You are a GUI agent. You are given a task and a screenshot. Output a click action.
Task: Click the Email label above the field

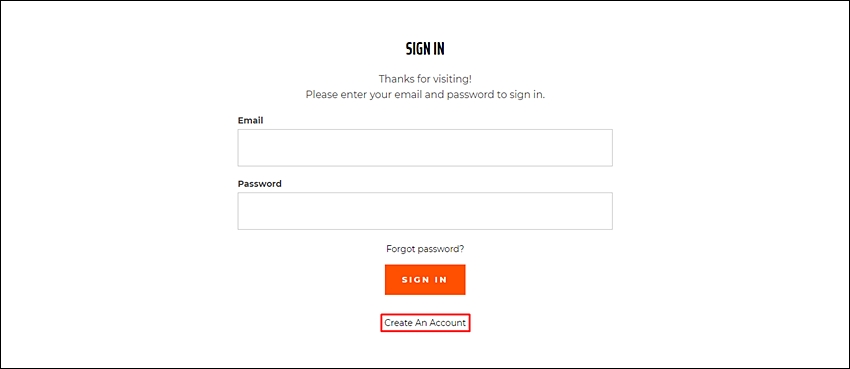250,120
